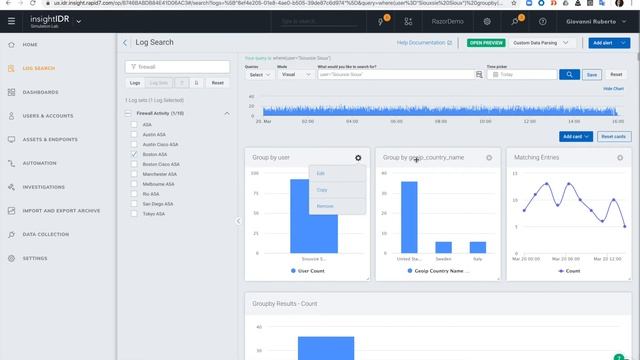Screen dimensions: 640x360
Task: Go back using the Log Search arrow
Action: (125, 42)
